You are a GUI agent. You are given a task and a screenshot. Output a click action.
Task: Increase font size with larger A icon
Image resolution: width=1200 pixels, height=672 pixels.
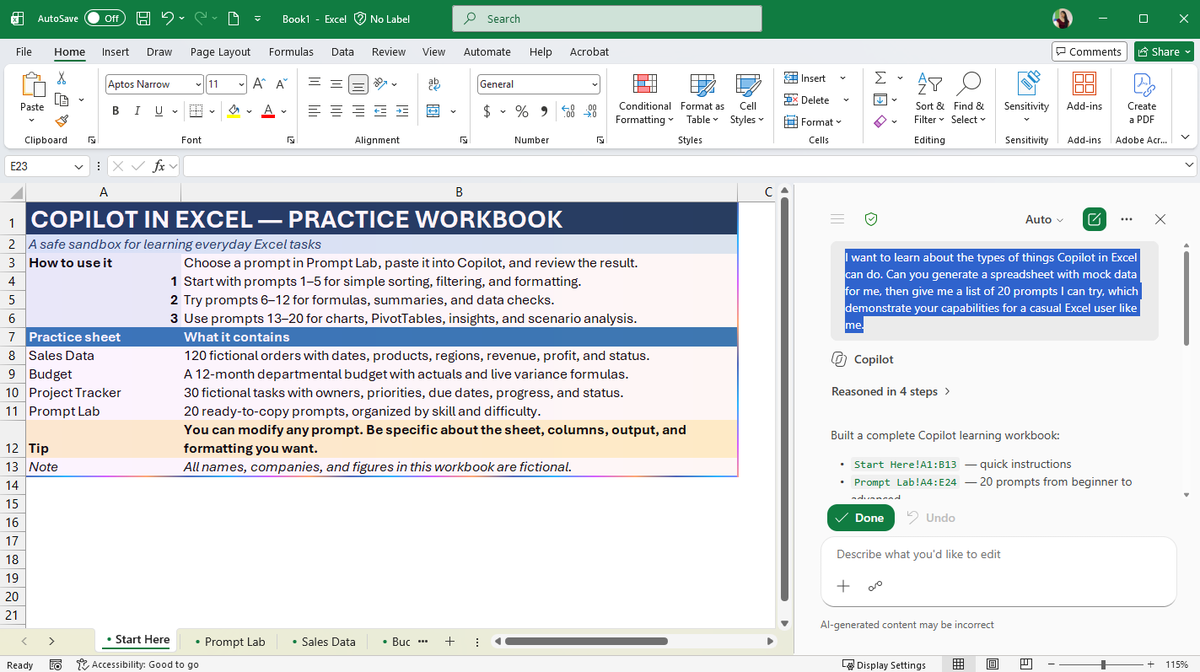pos(258,84)
